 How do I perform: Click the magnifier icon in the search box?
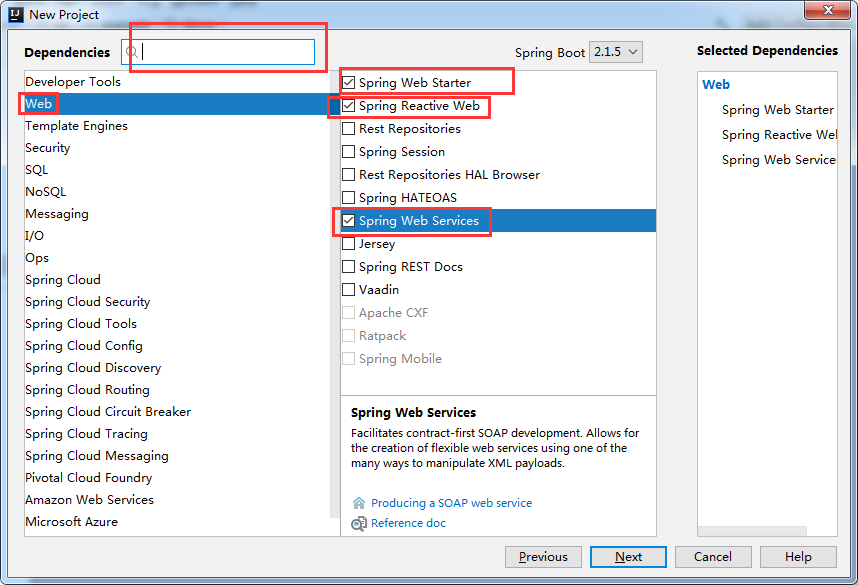[132, 52]
